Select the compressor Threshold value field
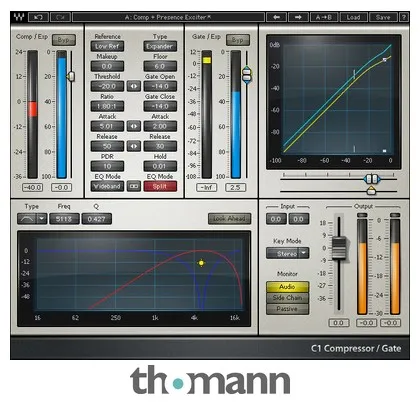The height and width of the screenshot is (404, 420). click(x=107, y=86)
